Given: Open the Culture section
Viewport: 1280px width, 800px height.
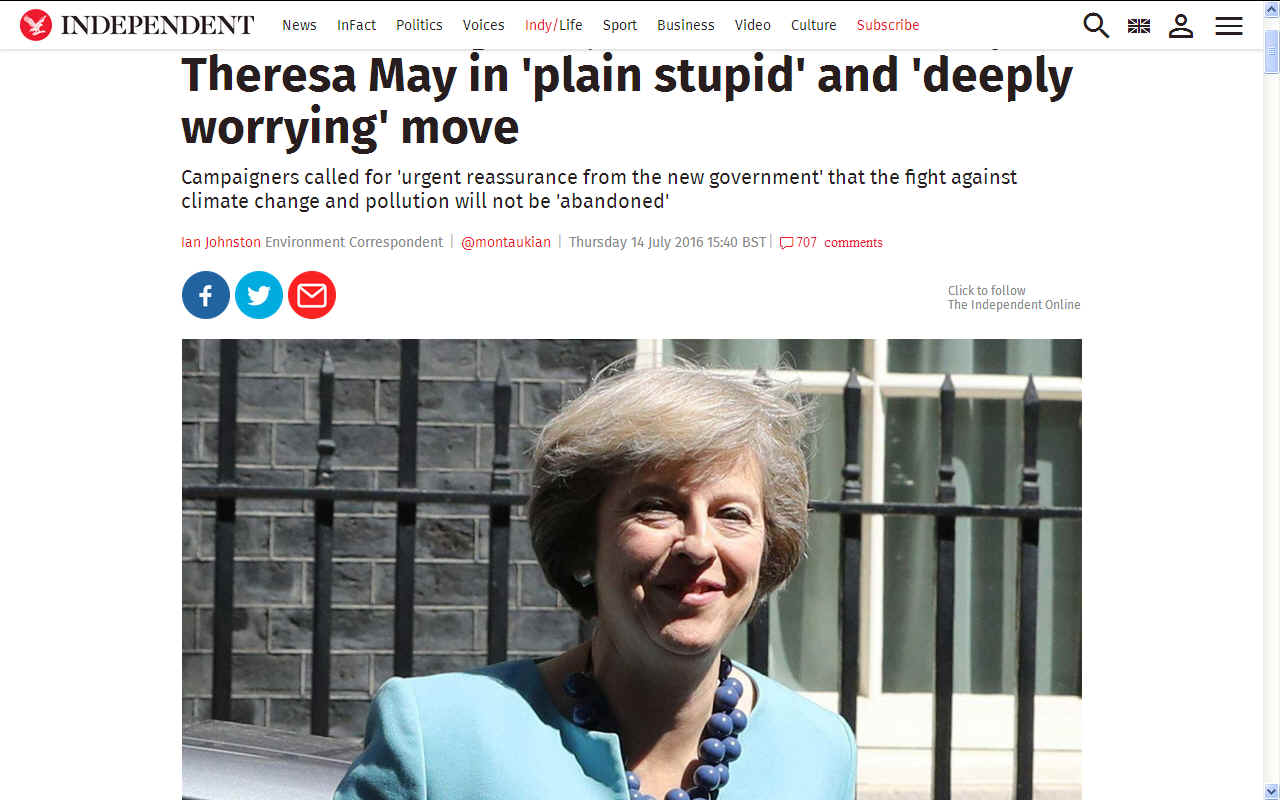Looking at the screenshot, I should pos(814,25).
